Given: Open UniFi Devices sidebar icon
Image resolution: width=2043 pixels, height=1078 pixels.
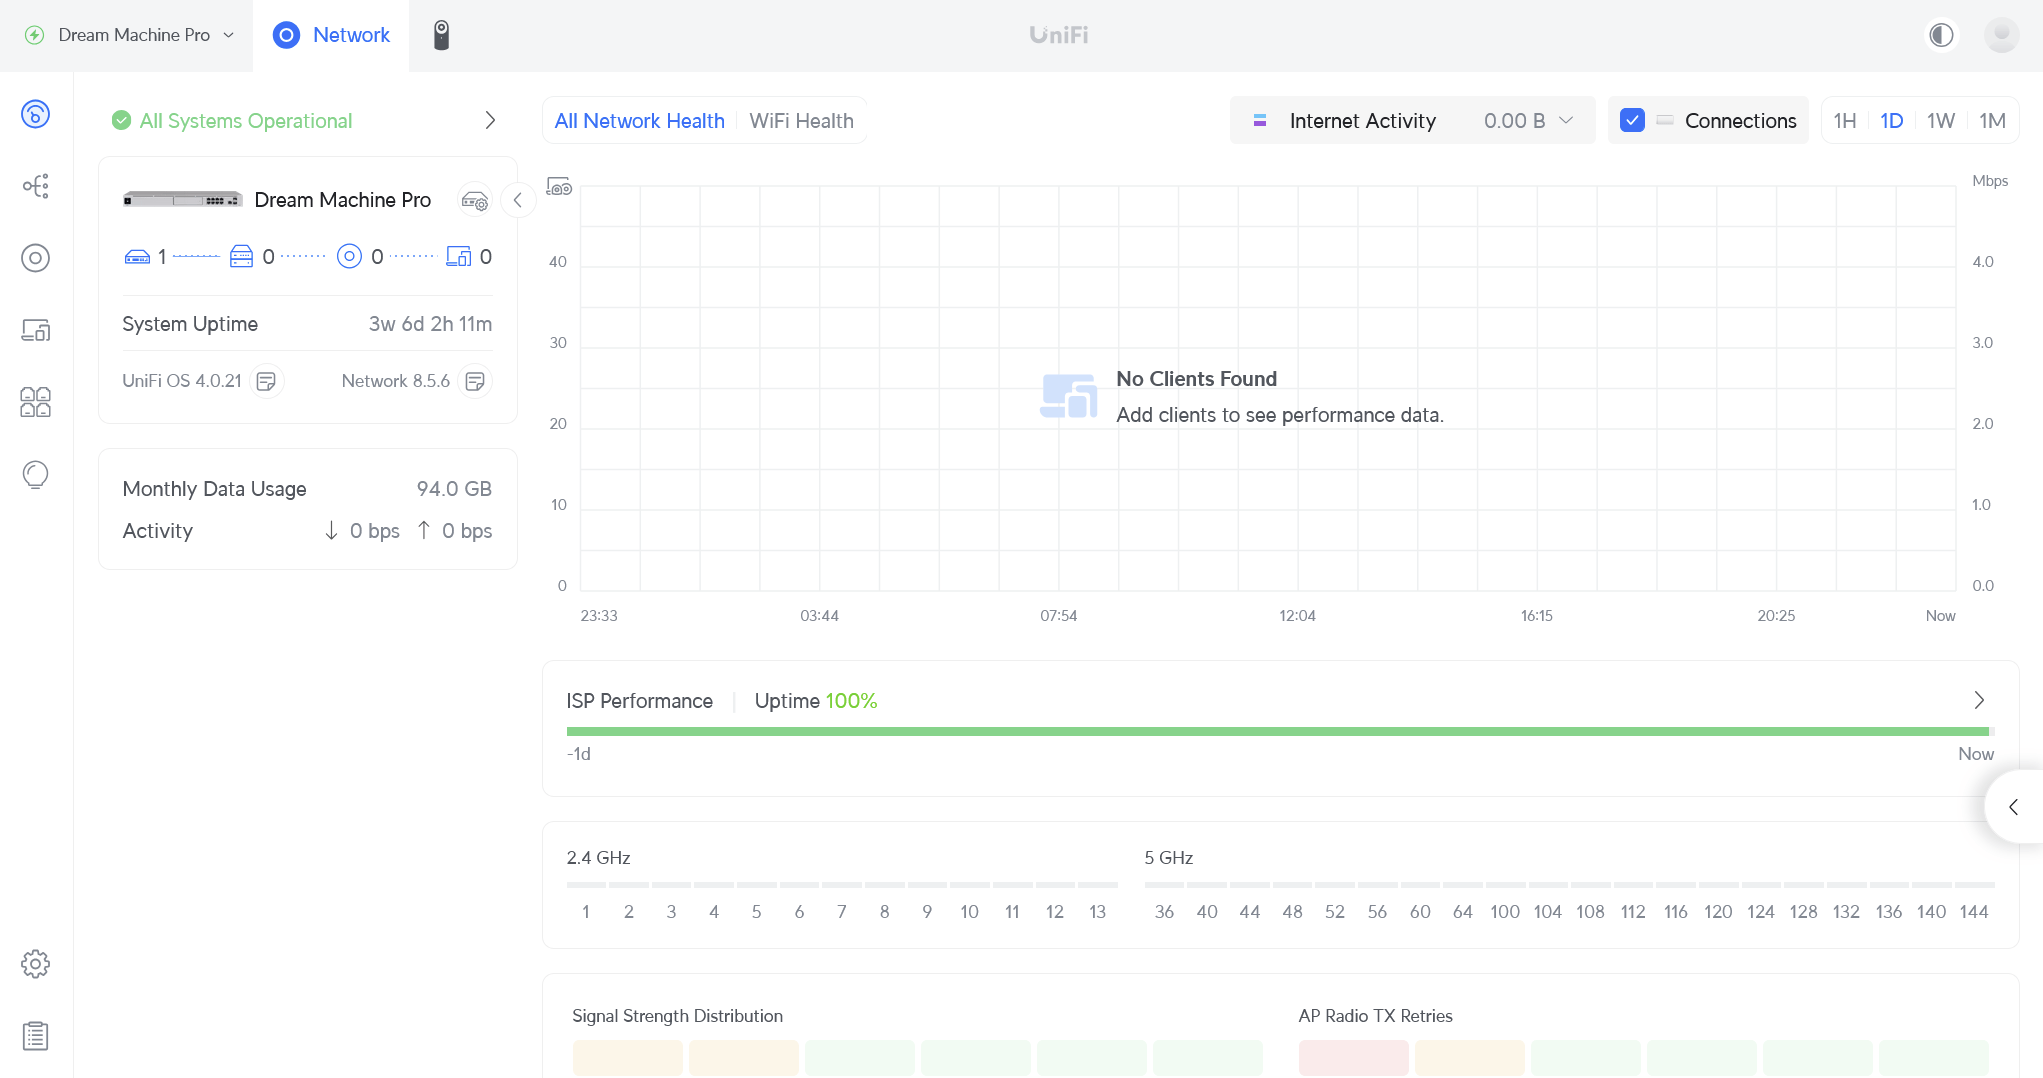Looking at the screenshot, I should [35, 258].
